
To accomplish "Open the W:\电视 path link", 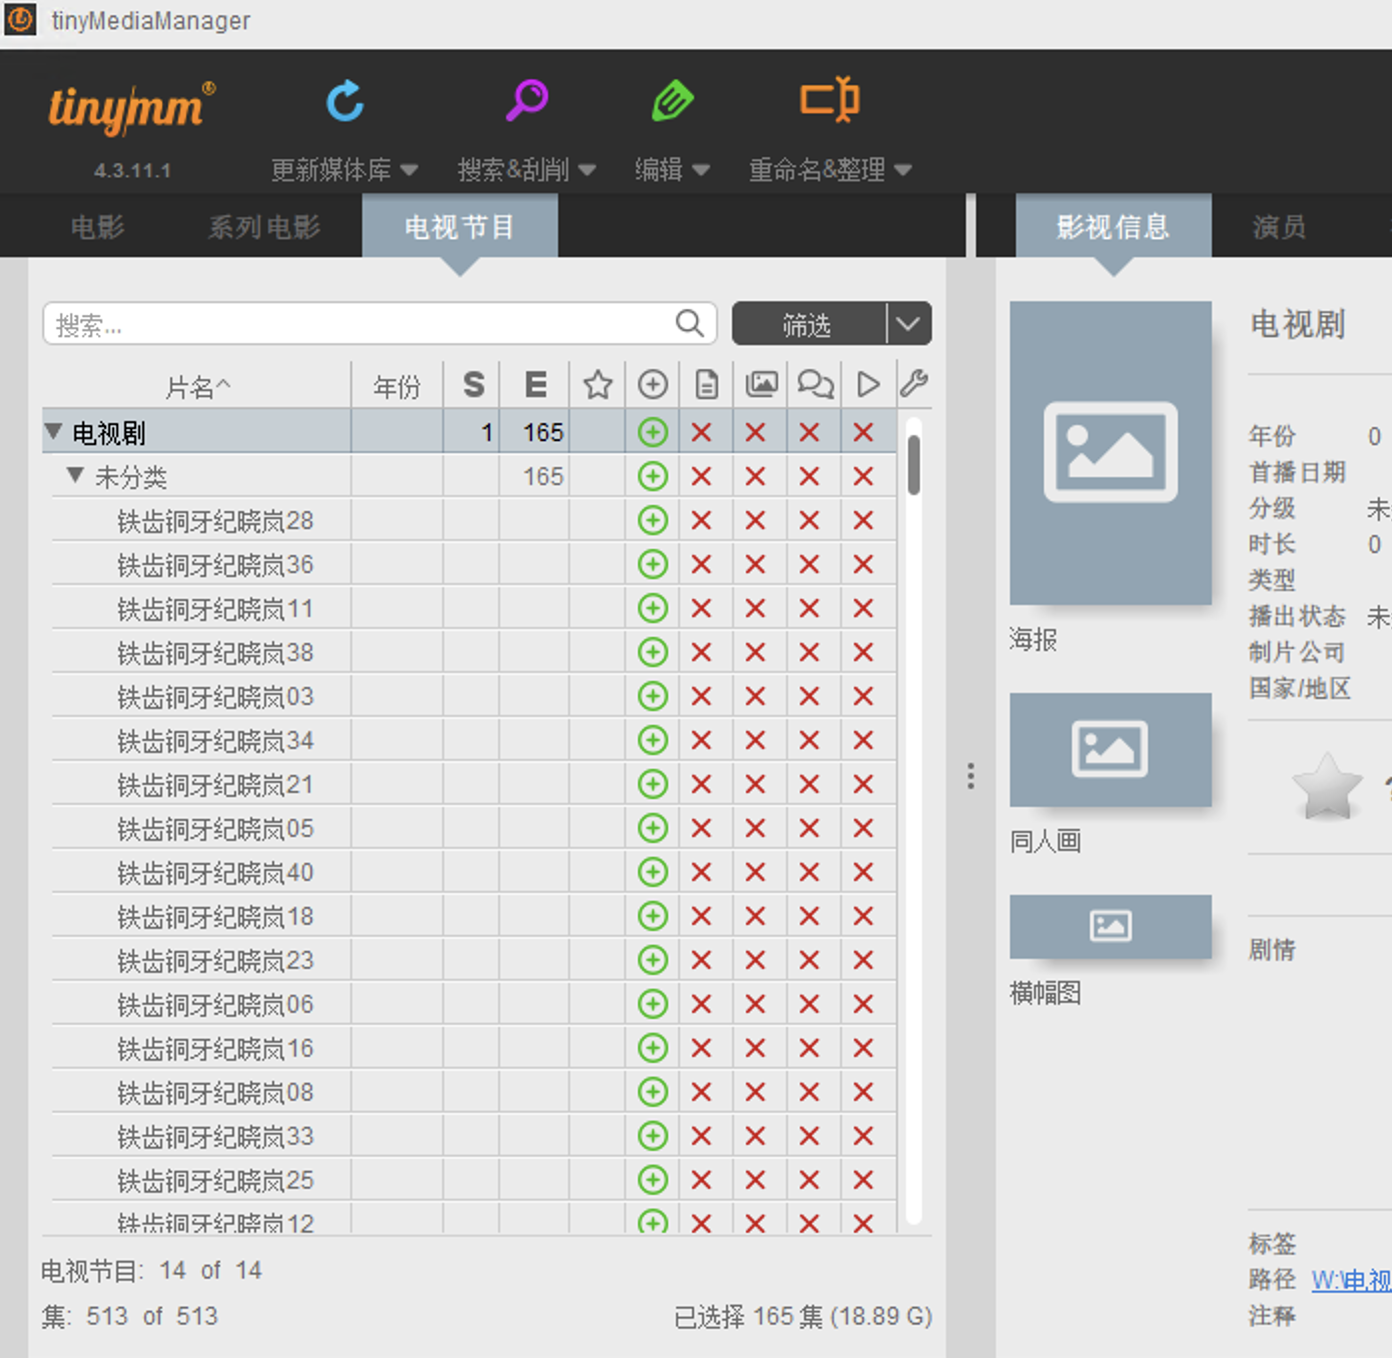I will tap(1350, 1280).
